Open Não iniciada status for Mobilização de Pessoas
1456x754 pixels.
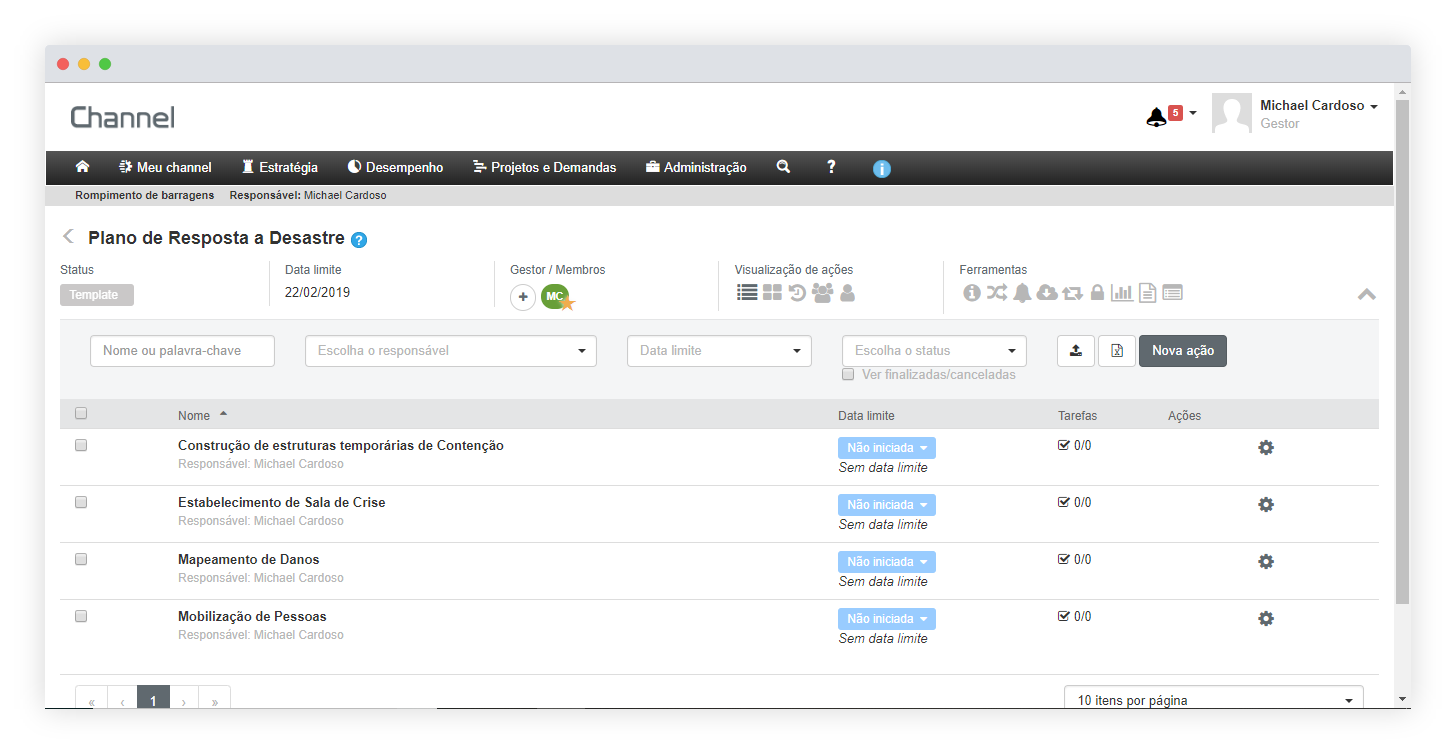coord(886,619)
